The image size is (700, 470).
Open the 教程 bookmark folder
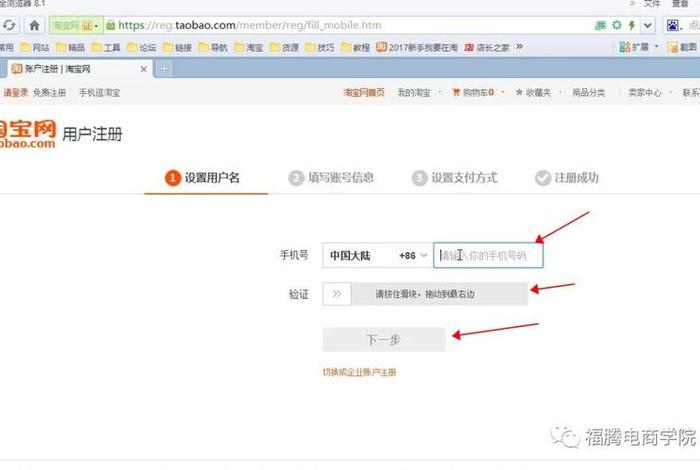click(356, 47)
